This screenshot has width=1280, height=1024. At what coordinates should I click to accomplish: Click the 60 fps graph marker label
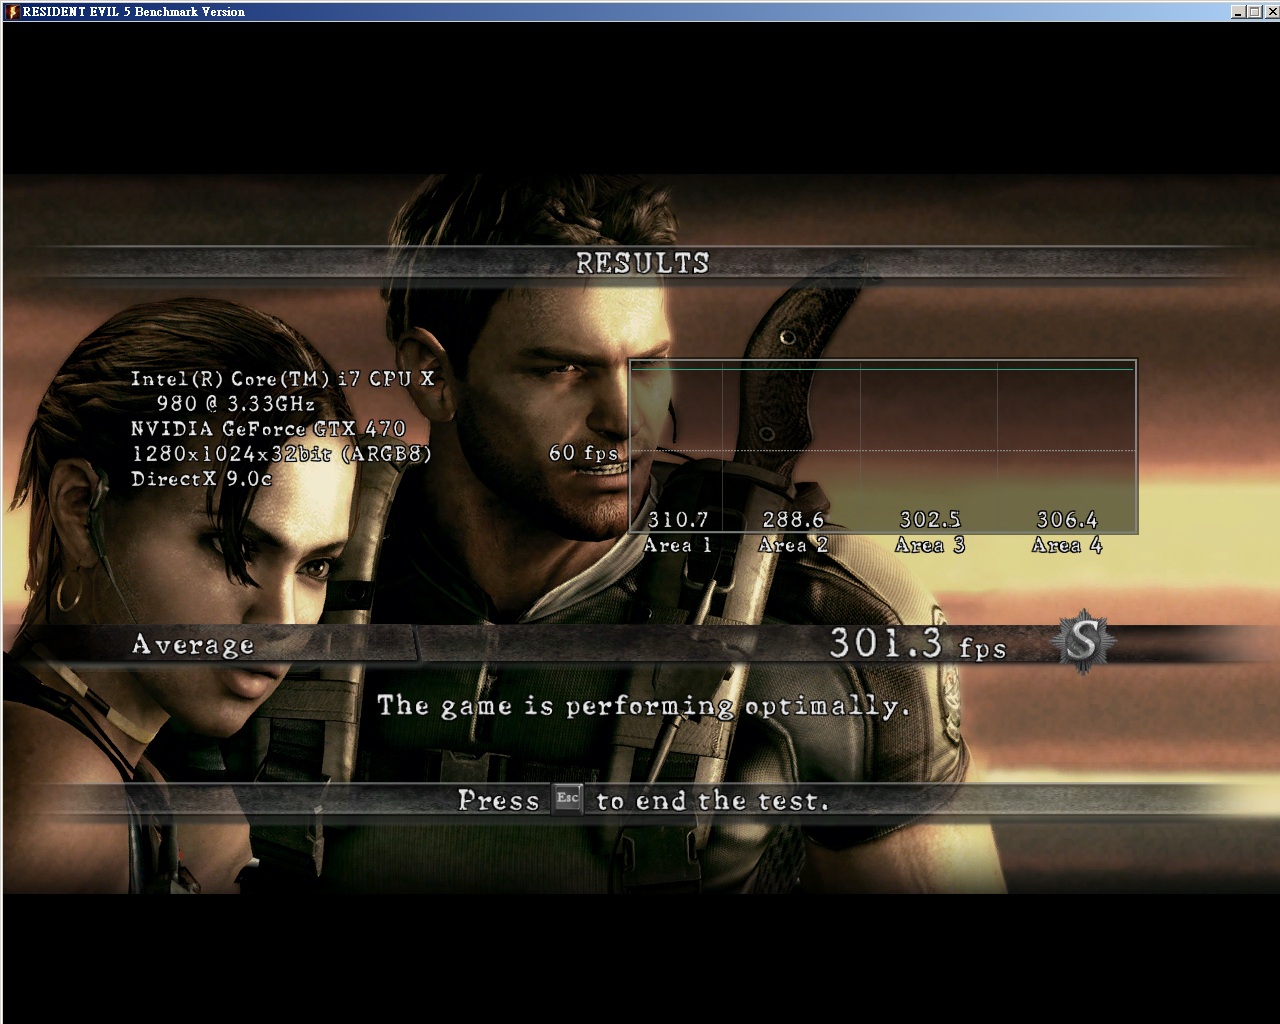point(584,453)
